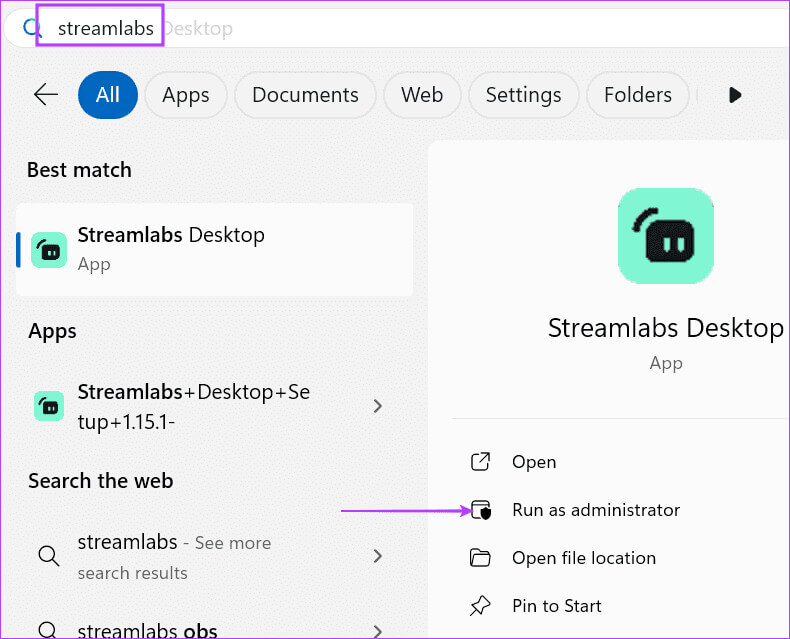
Task: Click the Streamlabs Desktop best match icon
Action: click(49, 250)
